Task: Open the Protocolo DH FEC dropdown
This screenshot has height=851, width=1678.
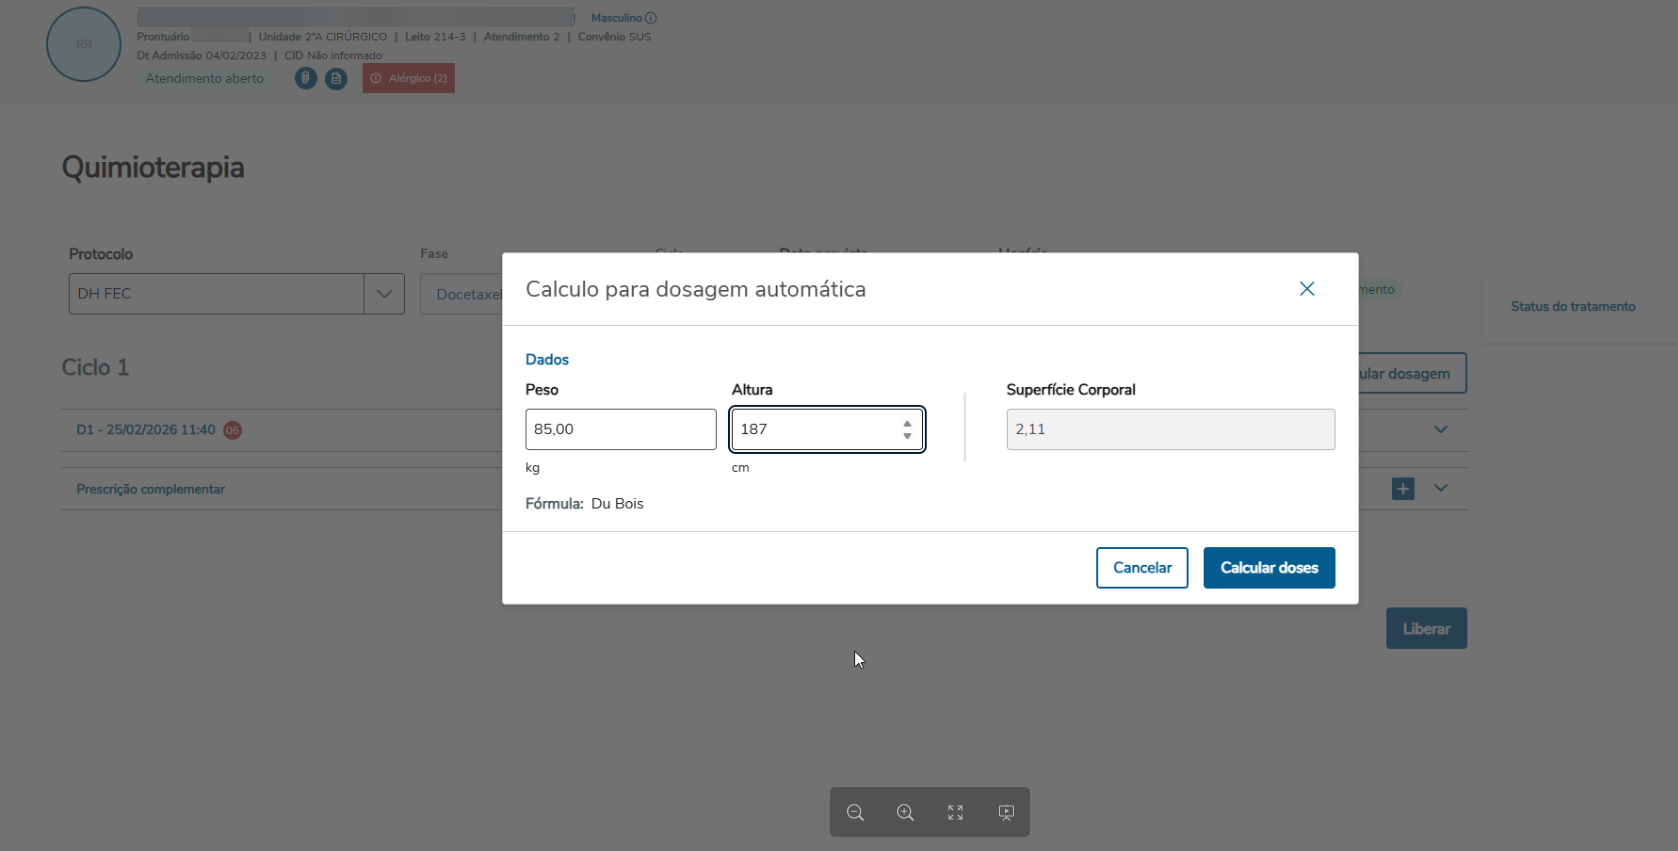Action: pyautogui.click(x=384, y=294)
